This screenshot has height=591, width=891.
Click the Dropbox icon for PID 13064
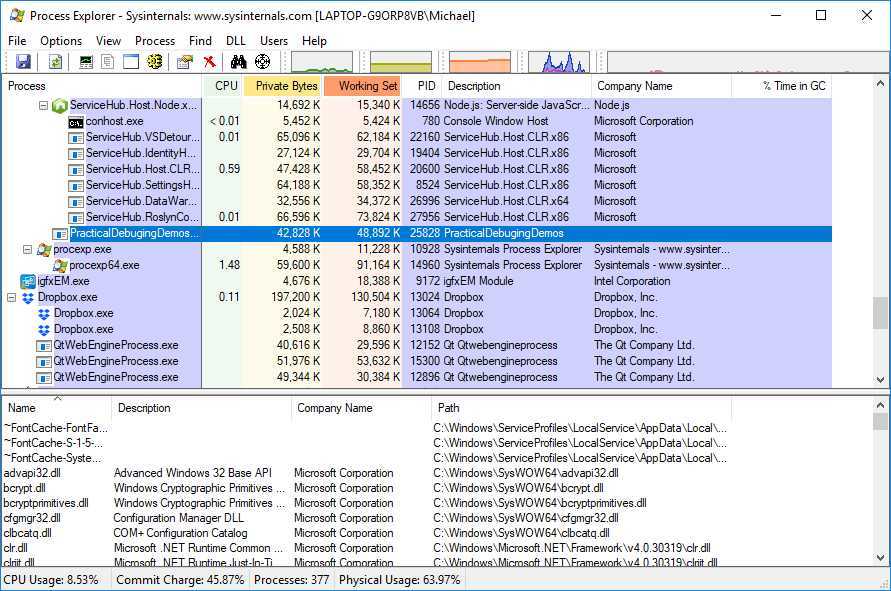coord(44,313)
